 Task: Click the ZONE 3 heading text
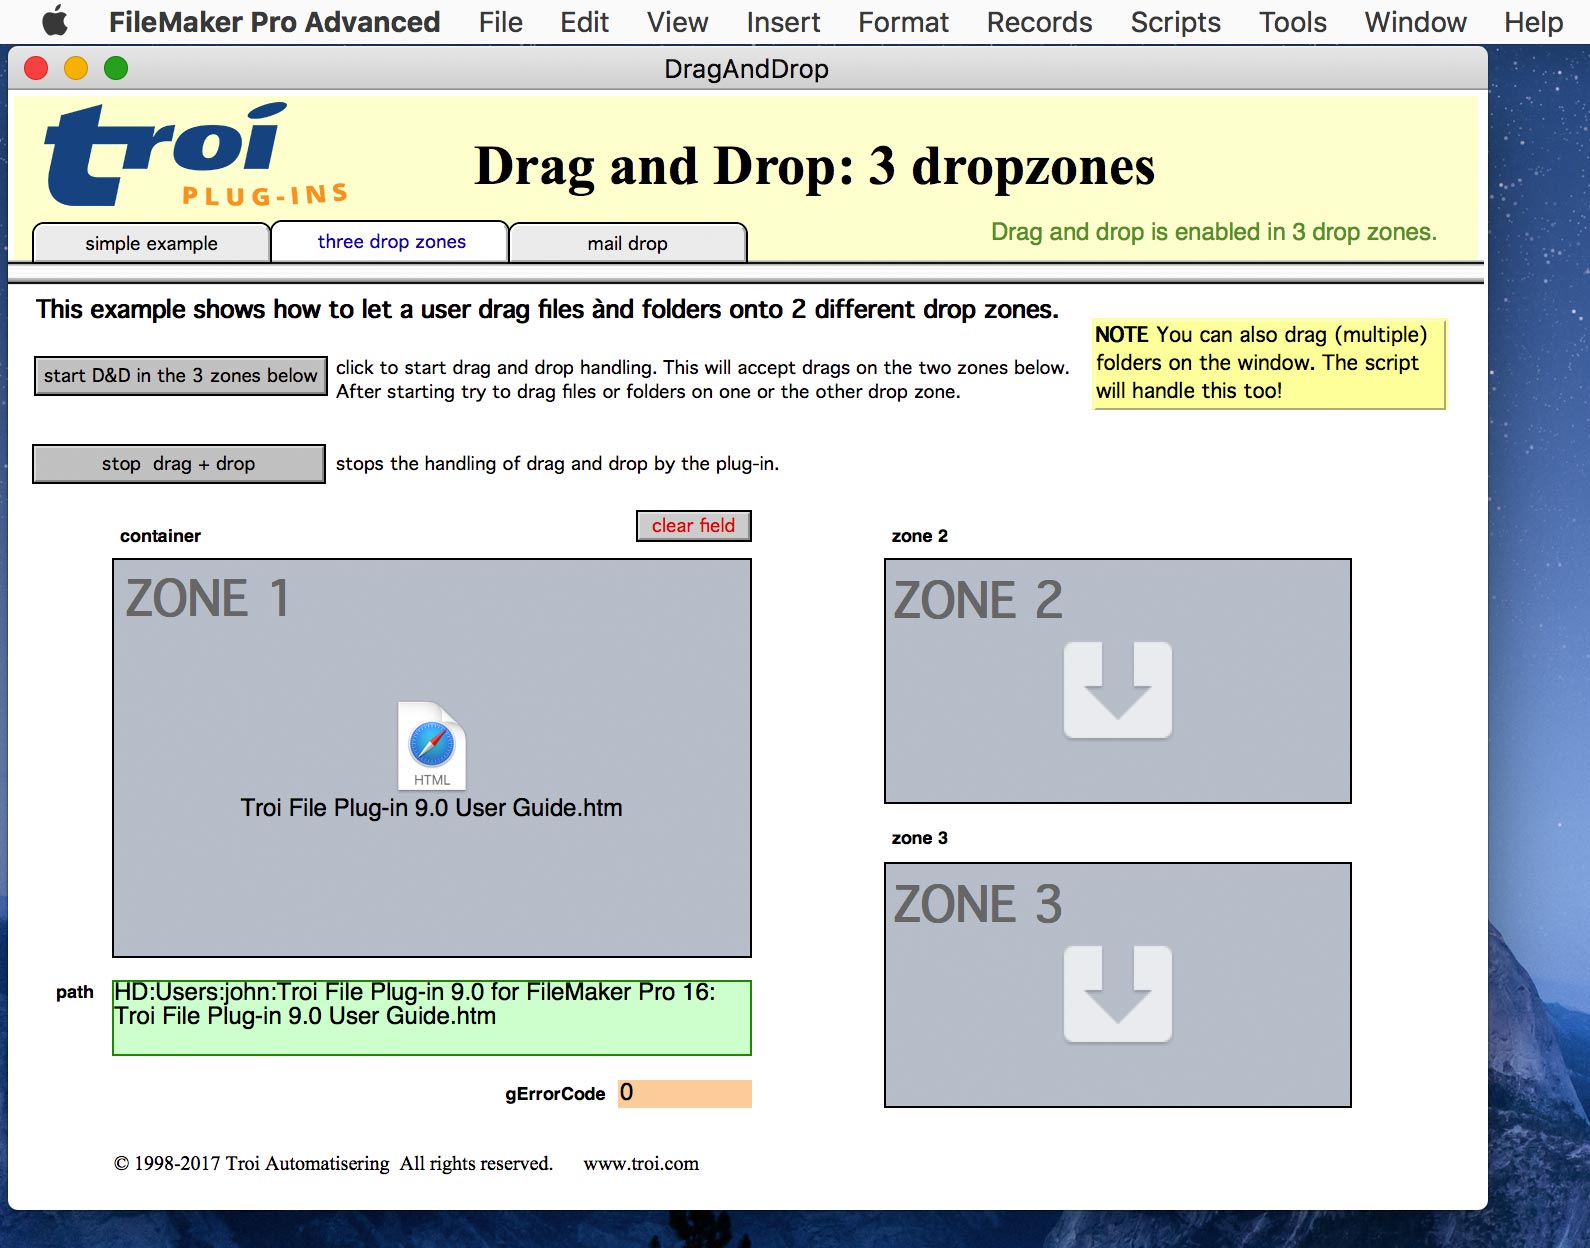click(x=978, y=905)
